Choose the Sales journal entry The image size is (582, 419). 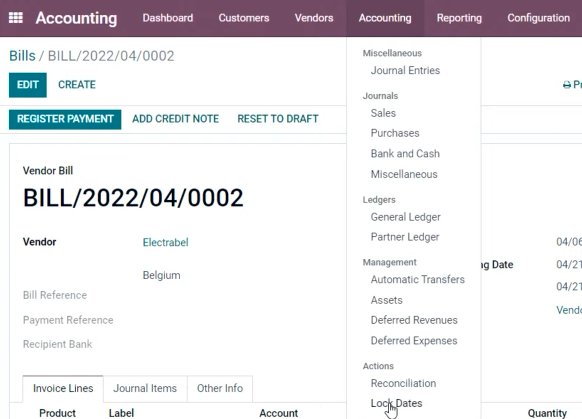383,113
